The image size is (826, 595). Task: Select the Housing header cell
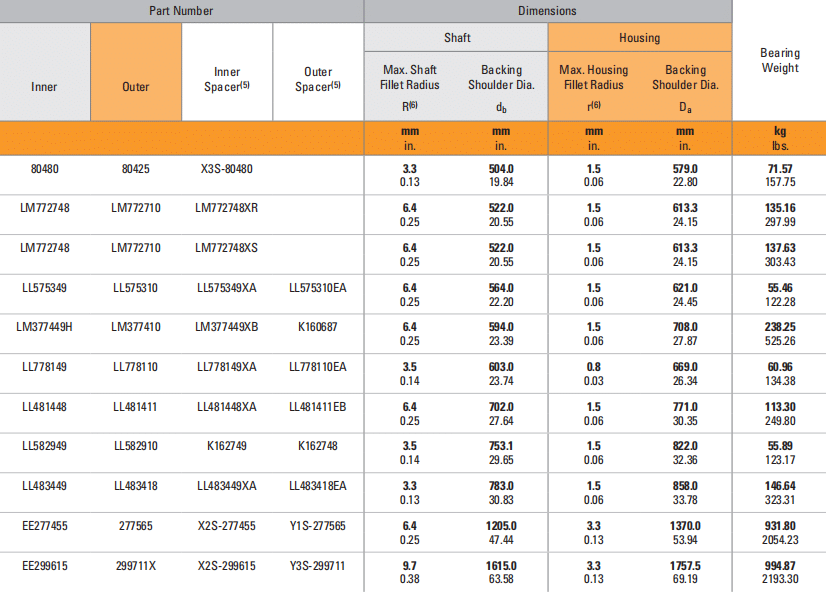tap(639, 38)
